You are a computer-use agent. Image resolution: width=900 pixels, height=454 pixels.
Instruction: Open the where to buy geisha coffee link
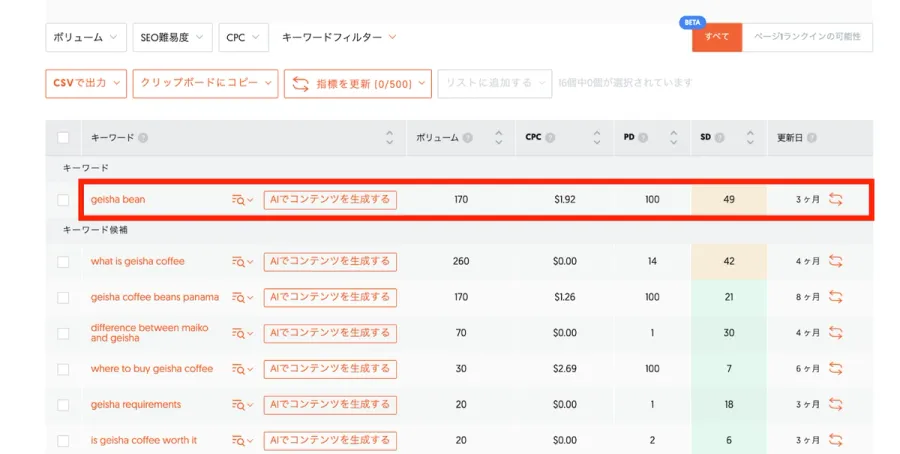(x=152, y=369)
